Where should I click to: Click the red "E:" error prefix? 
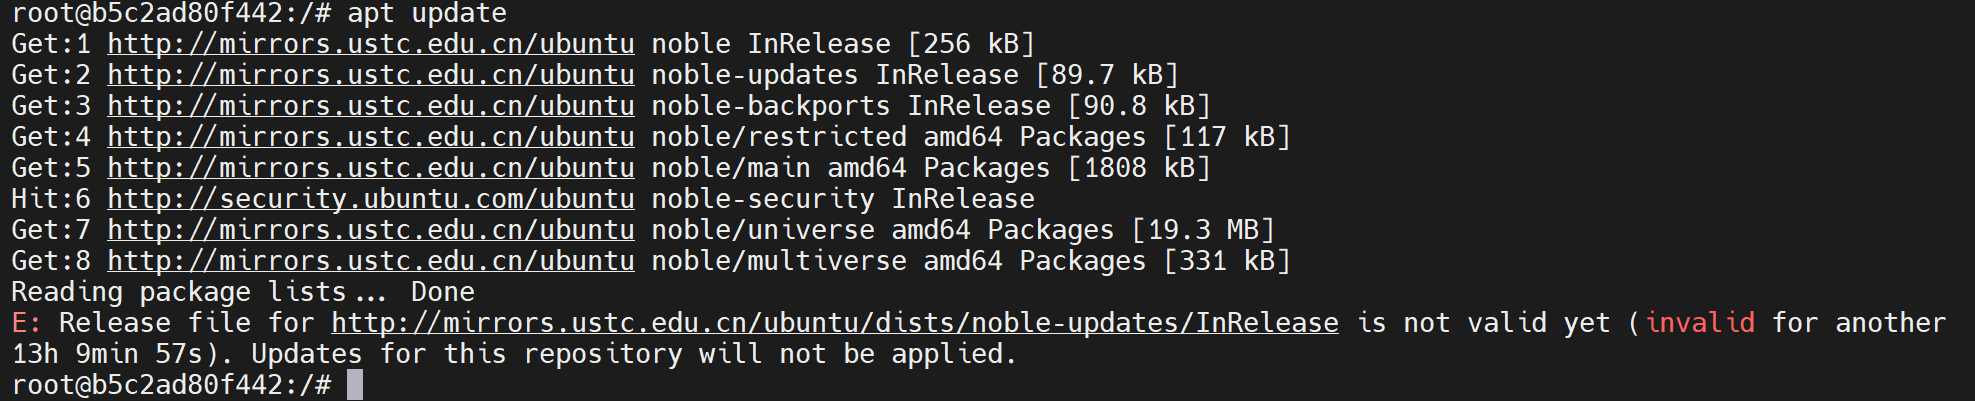pos(27,323)
